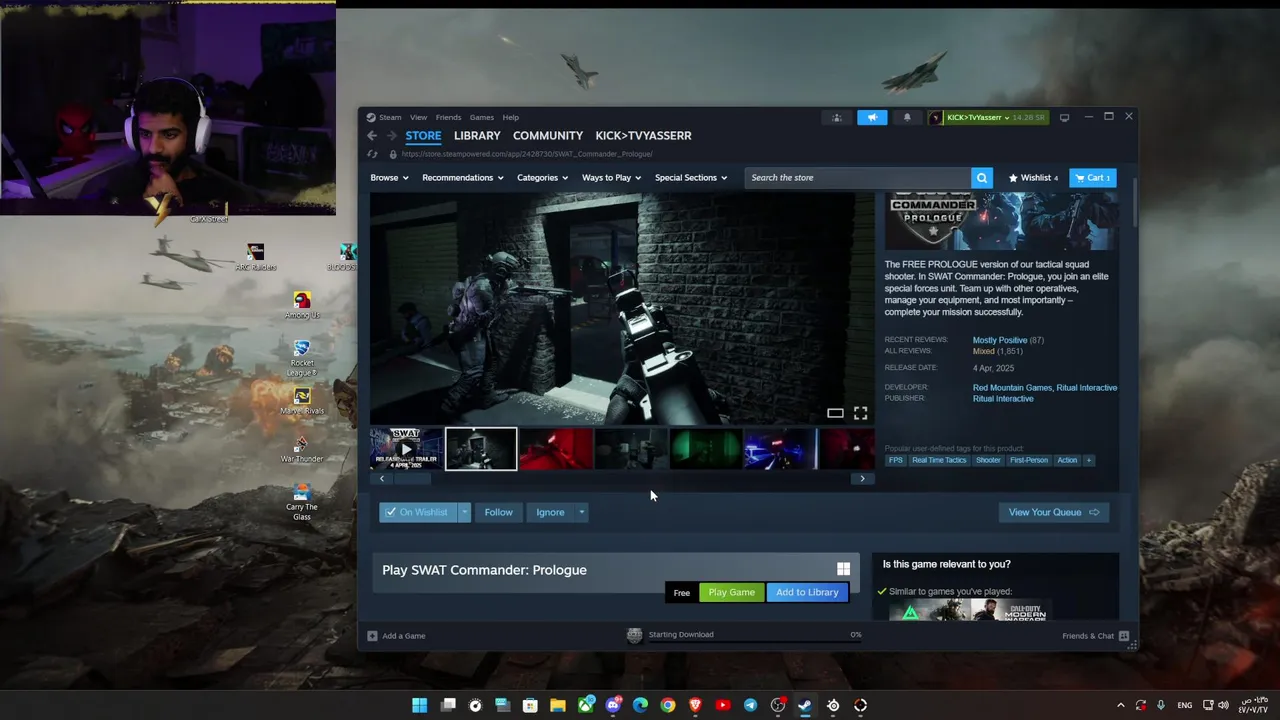
Task: Open Google Chrome from the taskbar
Action: click(x=668, y=705)
